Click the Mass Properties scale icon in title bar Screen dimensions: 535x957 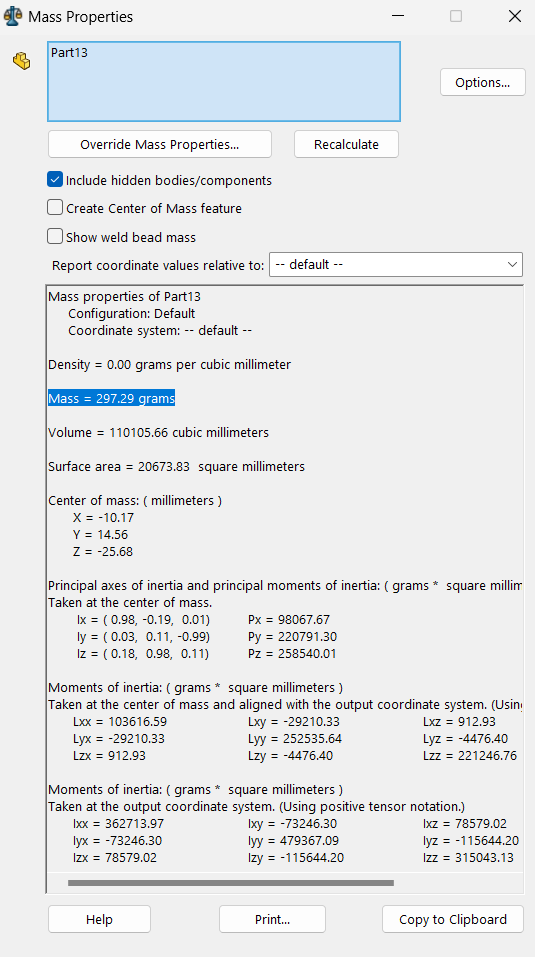[13, 16]
